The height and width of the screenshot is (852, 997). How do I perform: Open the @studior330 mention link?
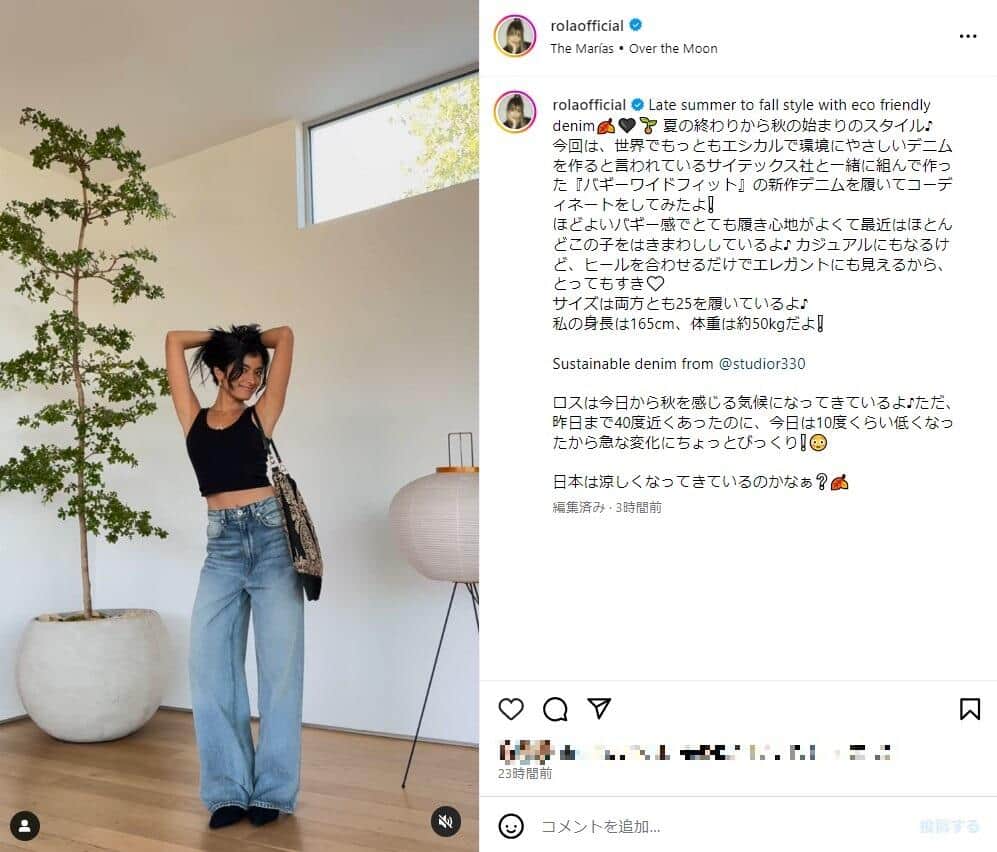(762, 364)
